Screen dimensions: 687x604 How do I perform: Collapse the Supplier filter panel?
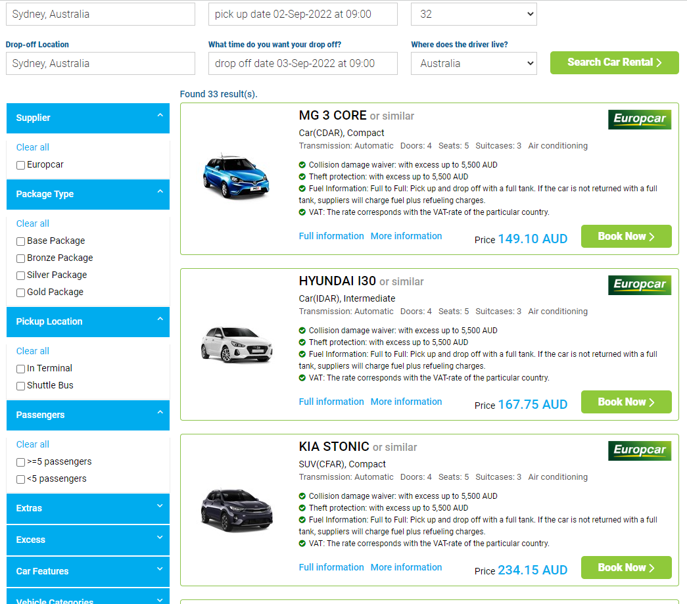tap(88, 118)
